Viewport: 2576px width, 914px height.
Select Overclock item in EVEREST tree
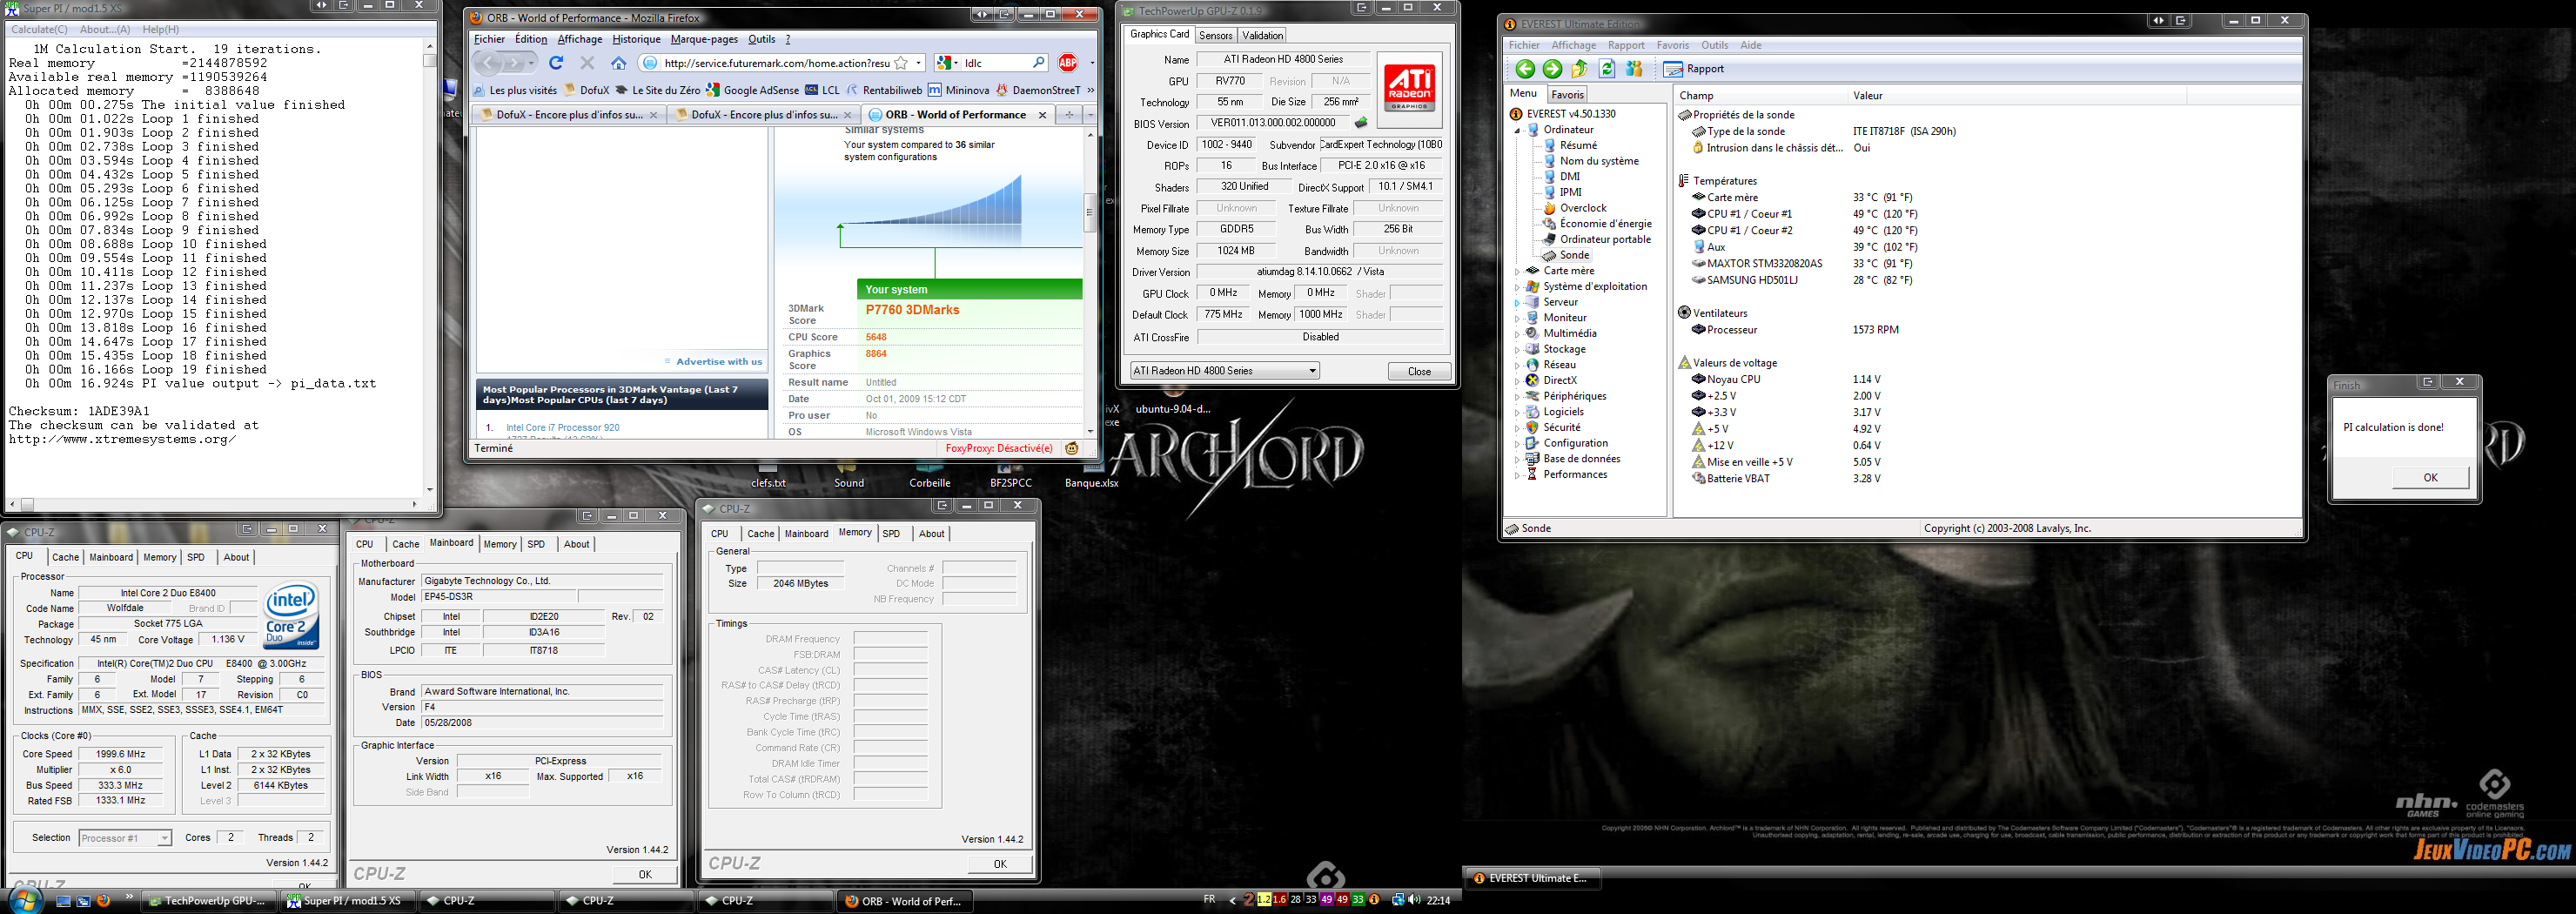[1583, 208]
